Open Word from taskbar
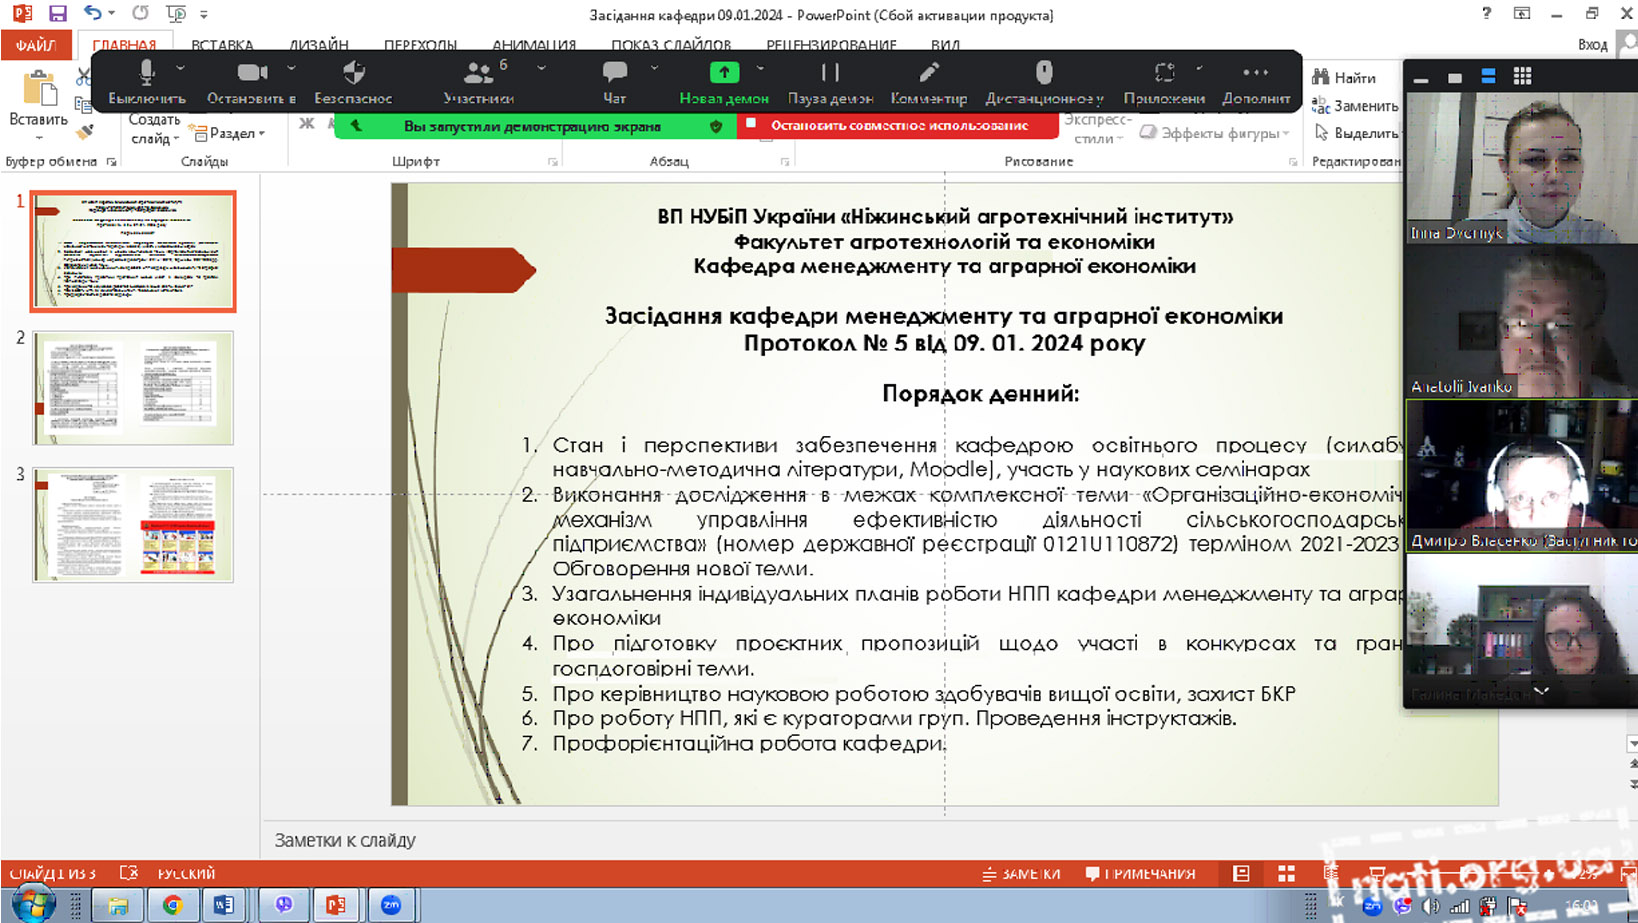 224,905
